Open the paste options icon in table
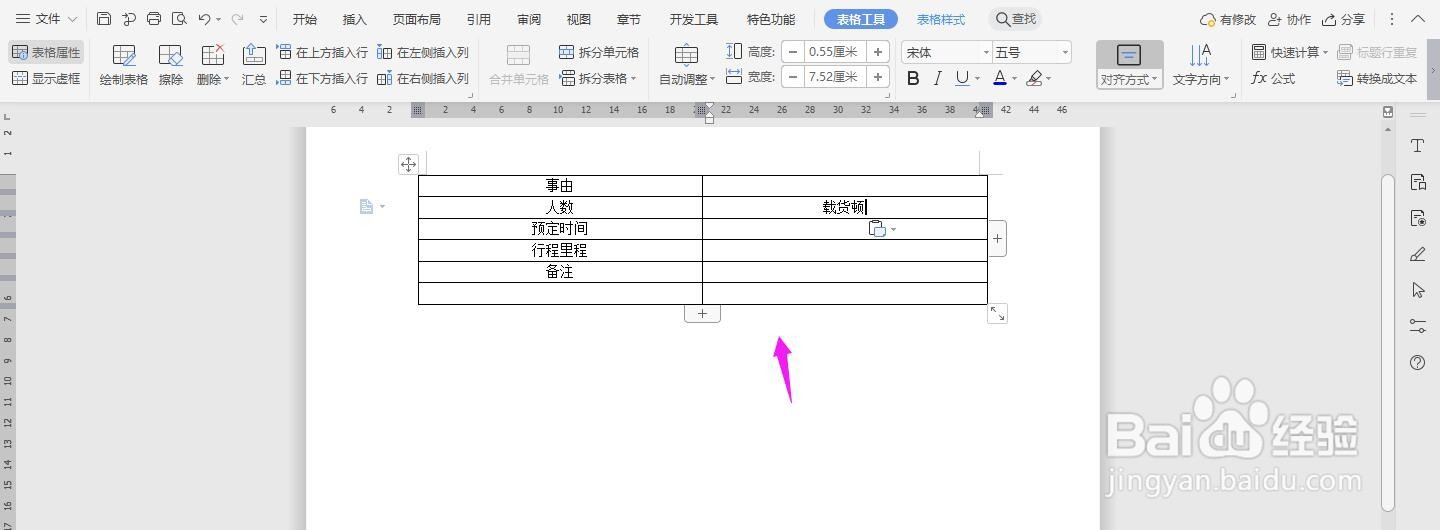The height and width of the screenshot is (530, 1440). [x=881, y=229]
